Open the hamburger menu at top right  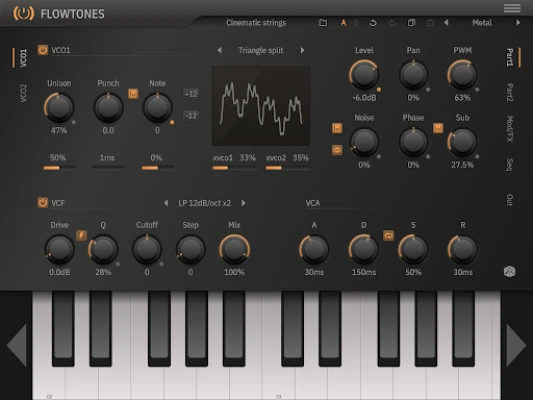tap(512, 8)
